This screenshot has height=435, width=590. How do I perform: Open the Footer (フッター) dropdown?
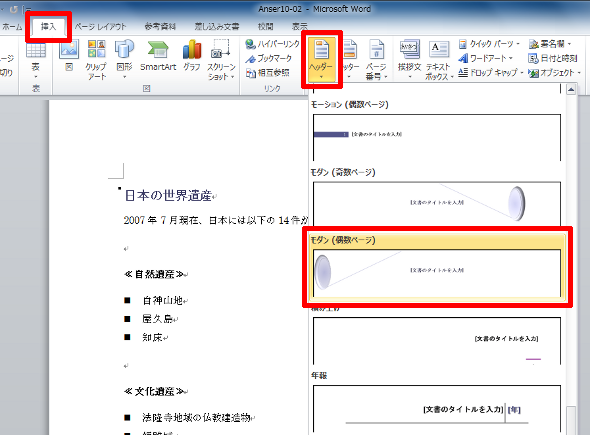(x=350, y=60)
